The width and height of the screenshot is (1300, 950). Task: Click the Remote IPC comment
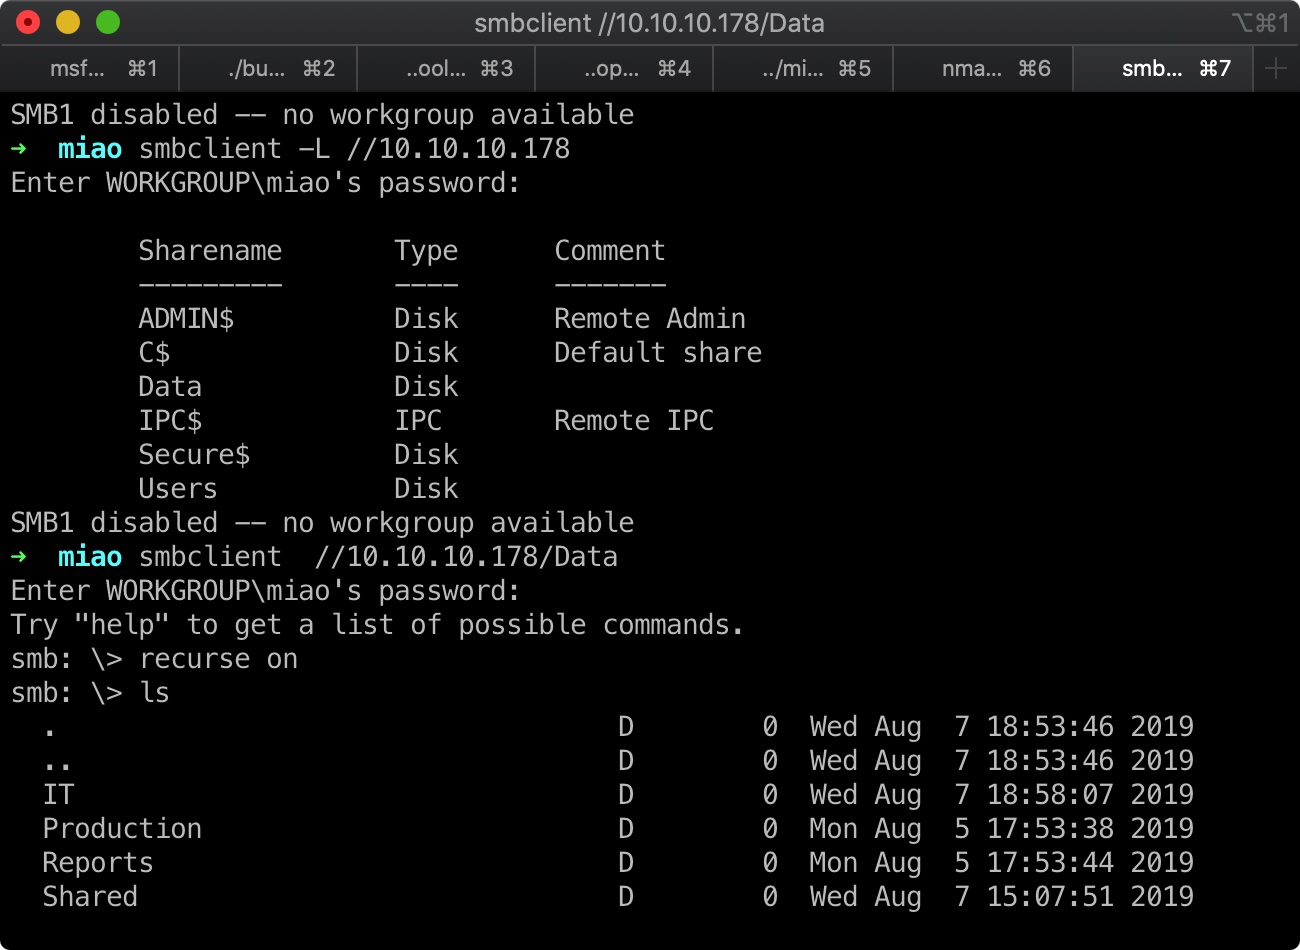click(x=634, y=421)
